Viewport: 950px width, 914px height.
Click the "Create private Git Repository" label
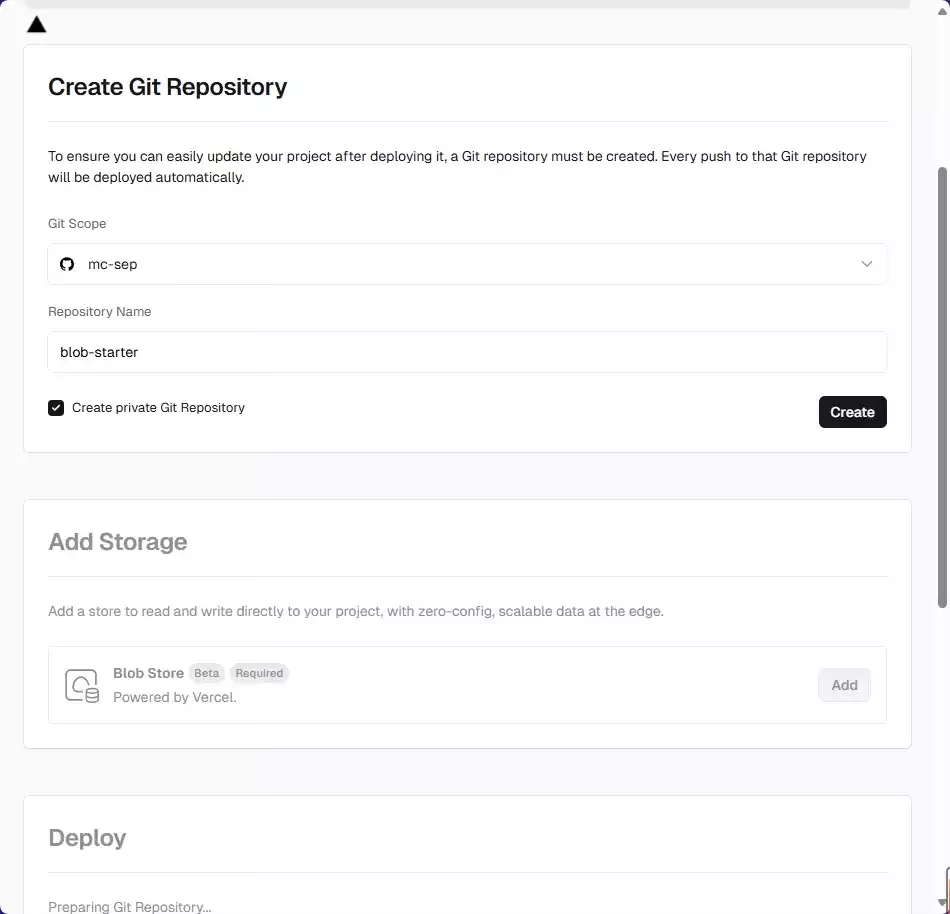pos(158,408)
